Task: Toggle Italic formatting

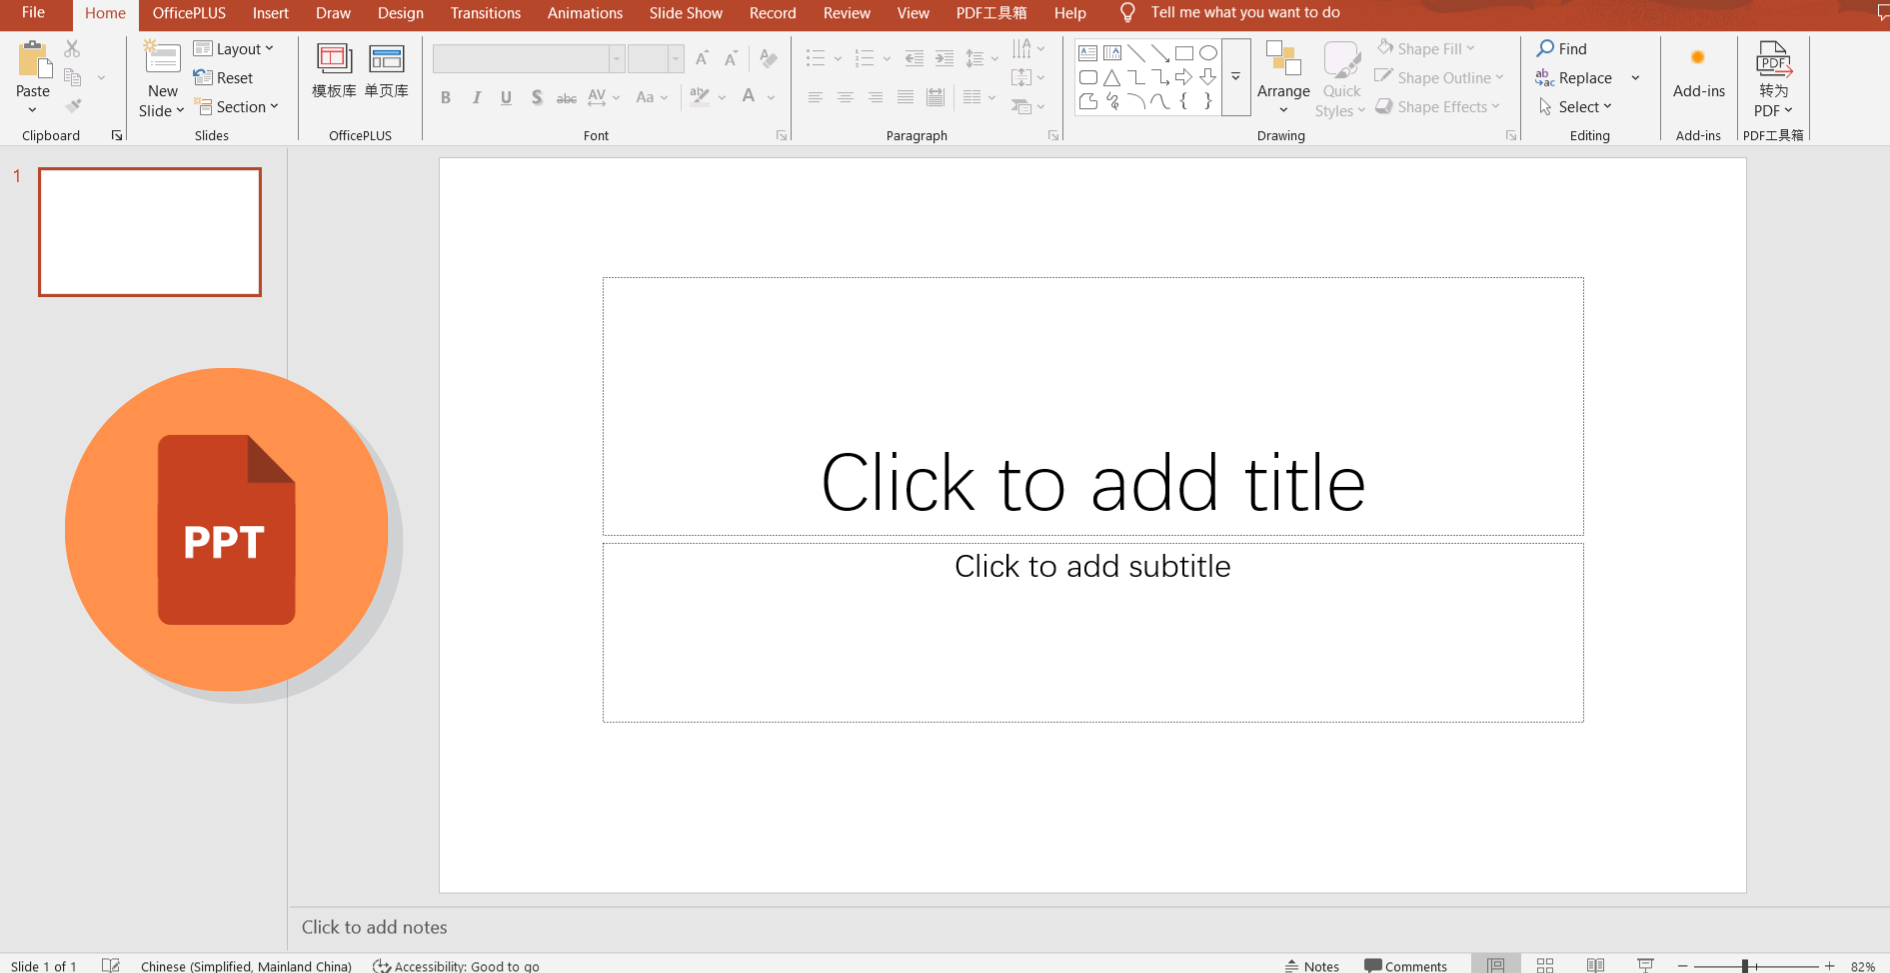Action: click(476, 98)
